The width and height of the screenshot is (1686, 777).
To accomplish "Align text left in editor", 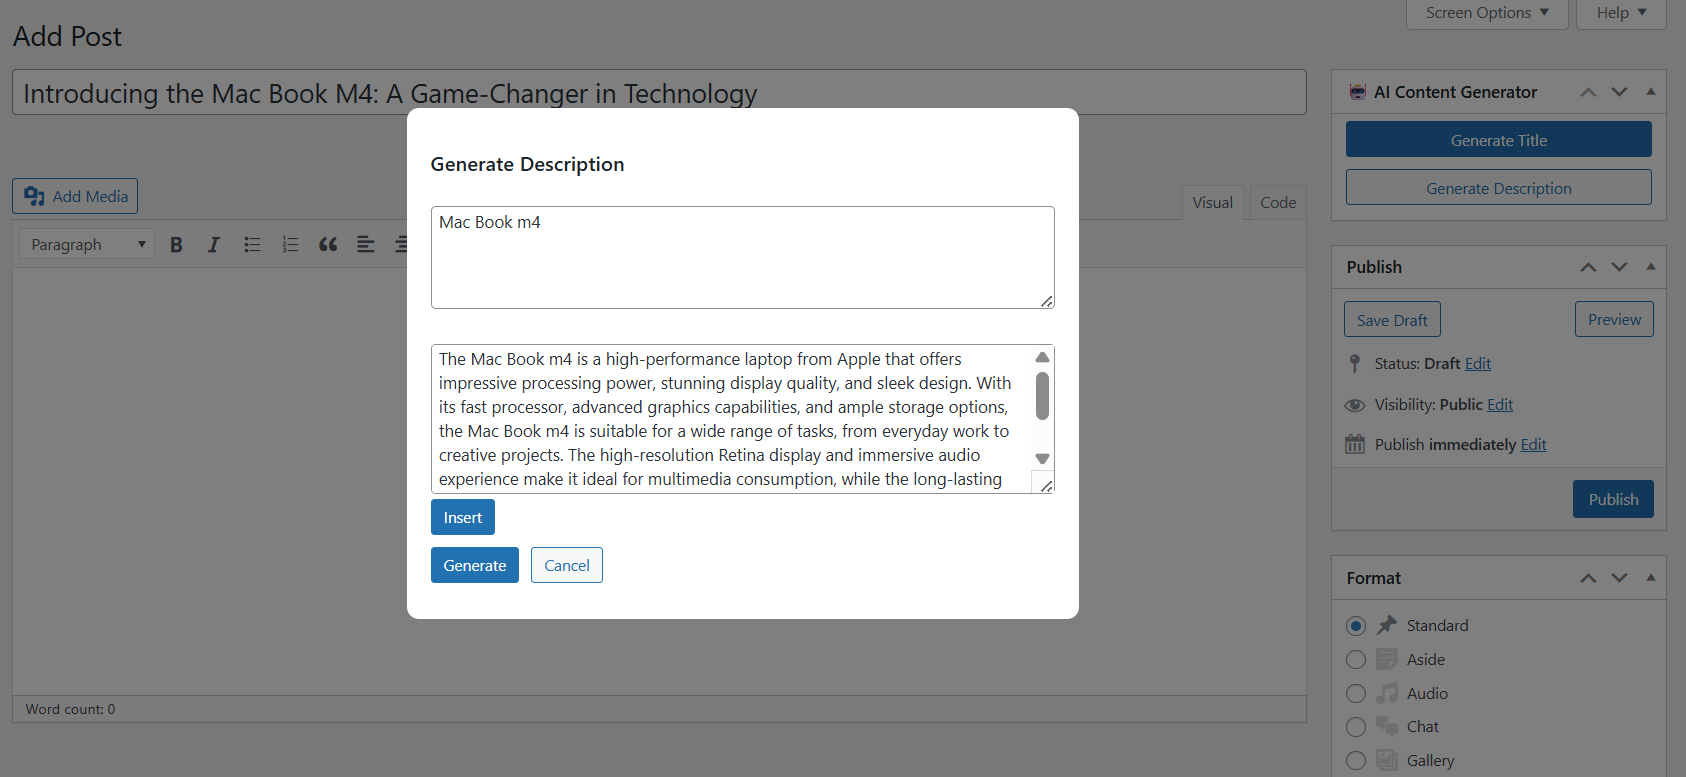I will (x=366, y=245).
